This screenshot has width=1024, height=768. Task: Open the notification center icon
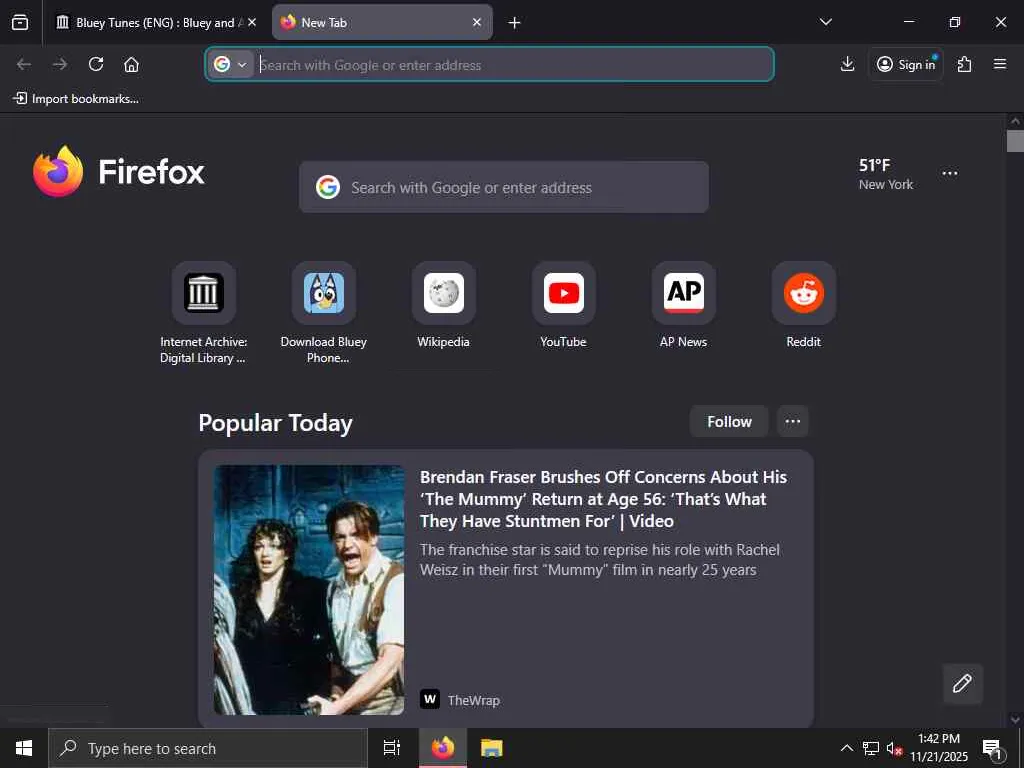tap(992, 748)
